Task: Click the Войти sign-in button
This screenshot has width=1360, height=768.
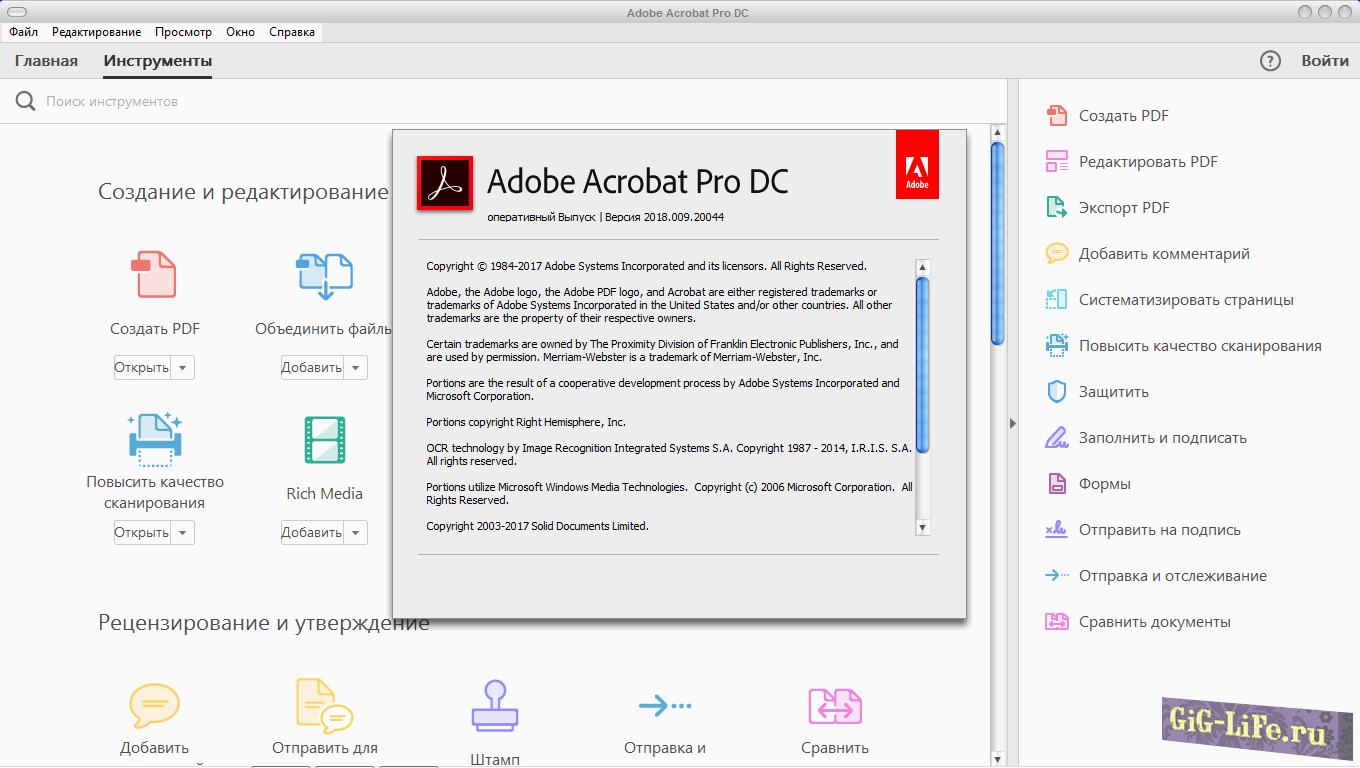Action: pos(1324,61)
